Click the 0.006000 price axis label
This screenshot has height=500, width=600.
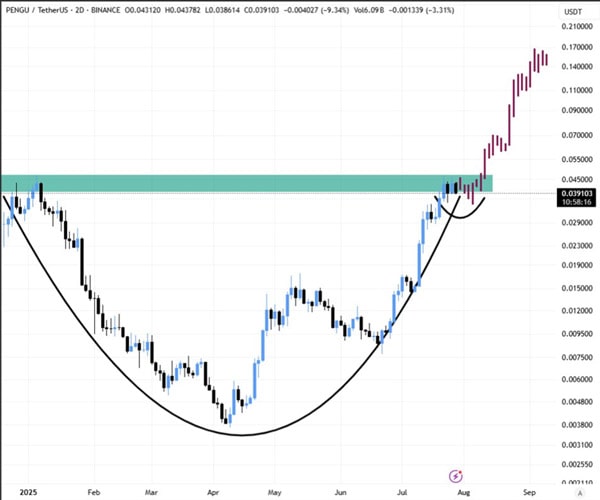coord(577,379)
